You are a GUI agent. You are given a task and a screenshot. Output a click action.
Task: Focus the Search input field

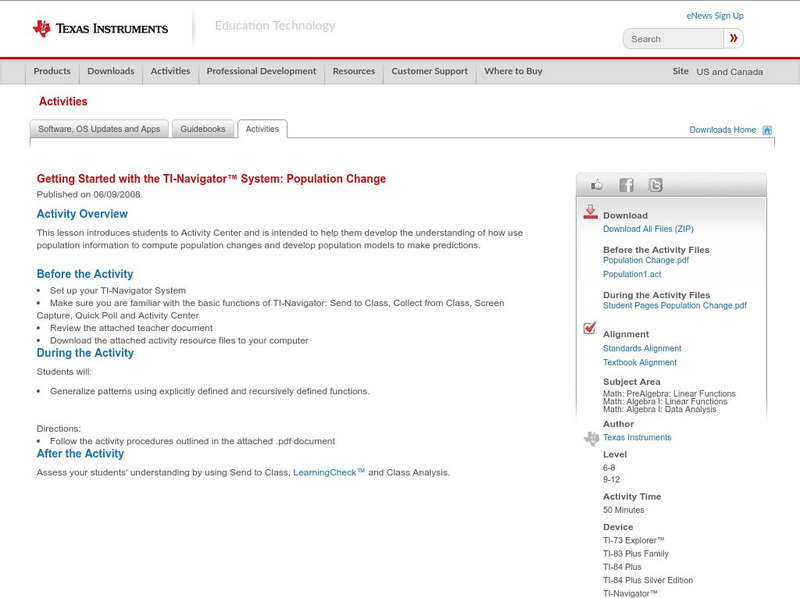673,39
